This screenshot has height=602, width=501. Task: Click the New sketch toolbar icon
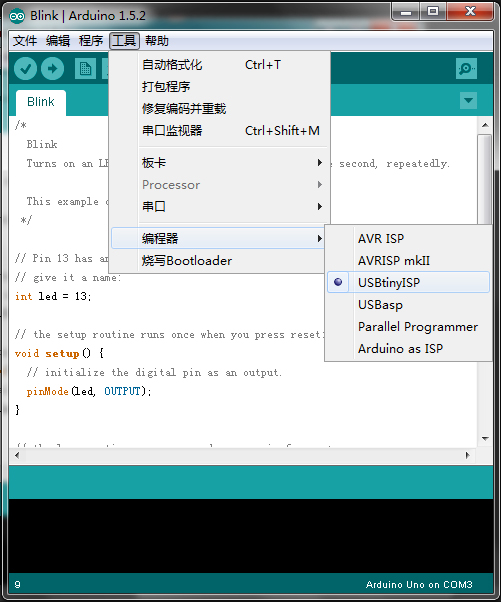[x=85, y=69]
